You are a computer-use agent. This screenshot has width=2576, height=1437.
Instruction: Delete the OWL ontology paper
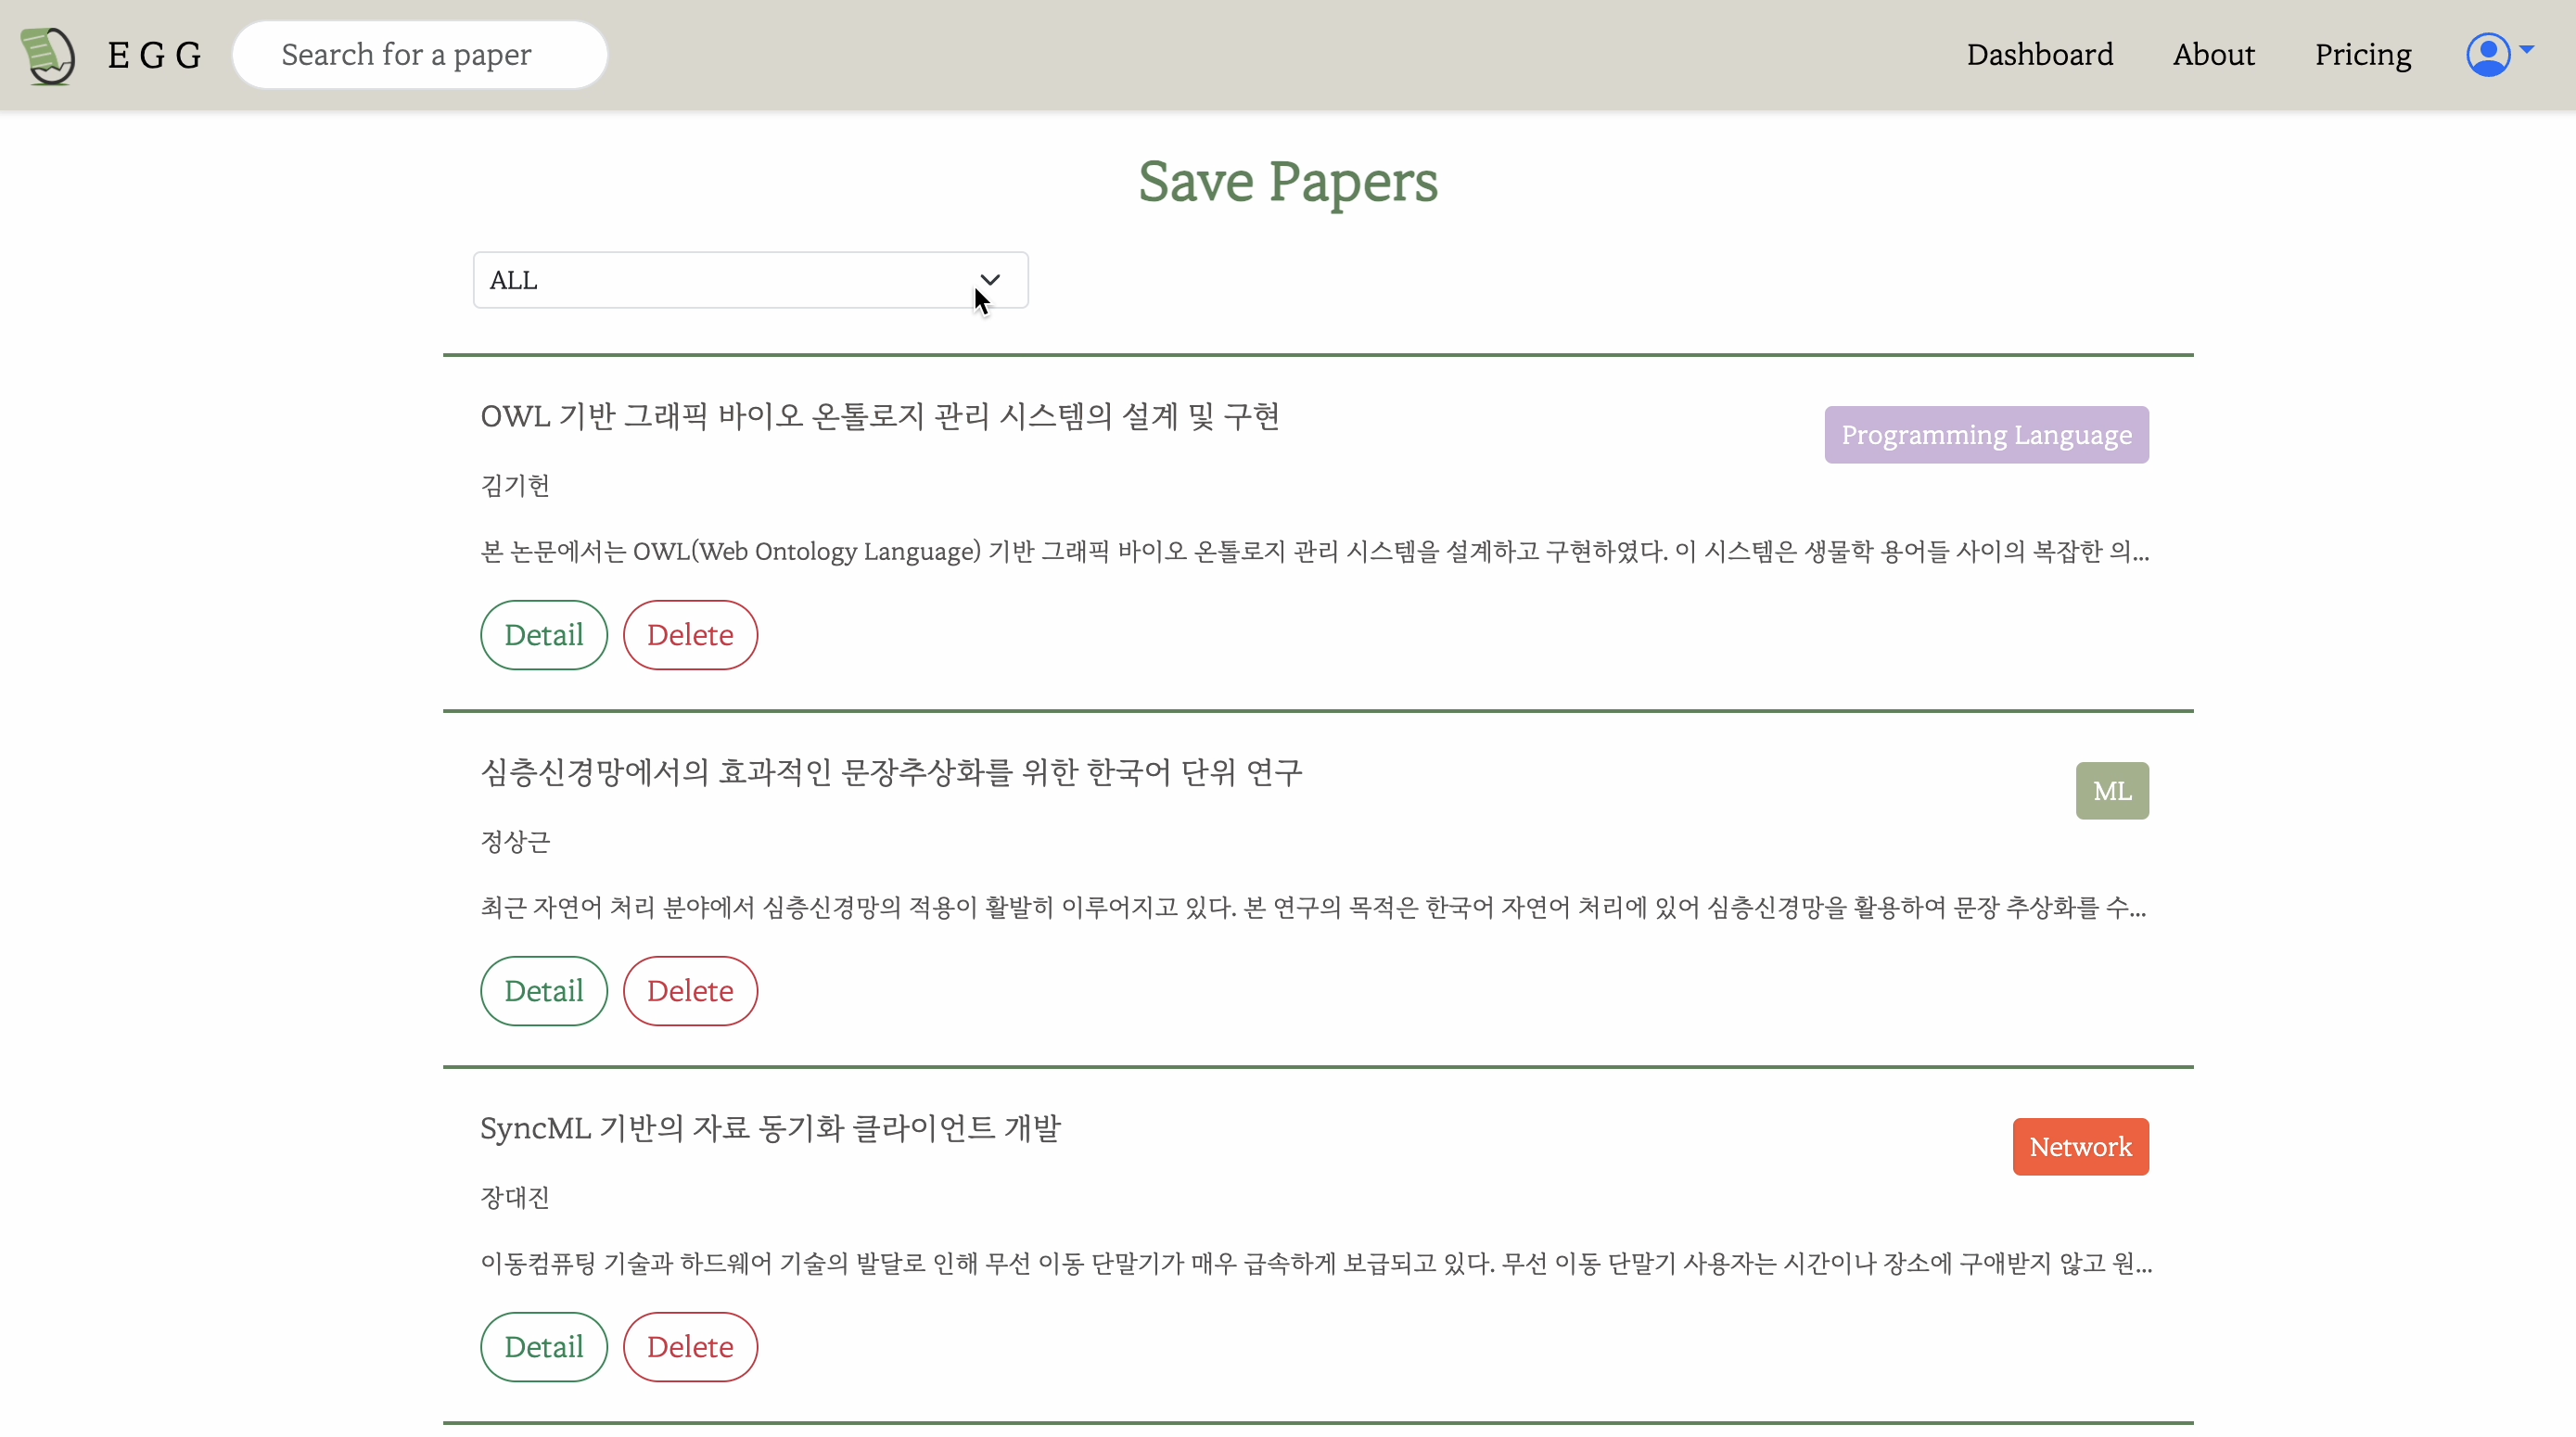click(690, 635)
